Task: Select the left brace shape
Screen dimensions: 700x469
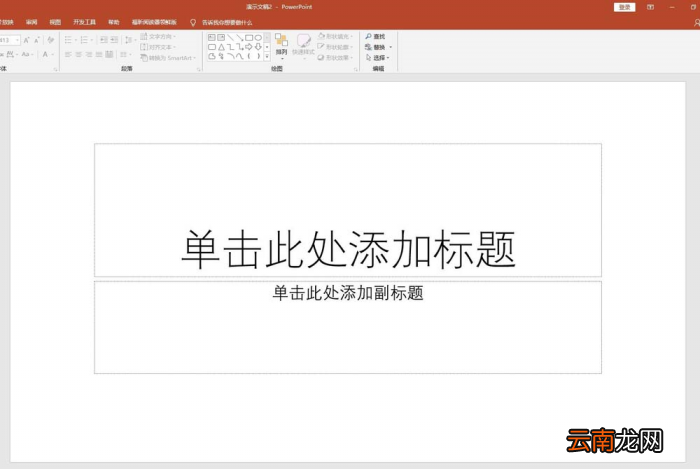Action: (x=249, y=56)
